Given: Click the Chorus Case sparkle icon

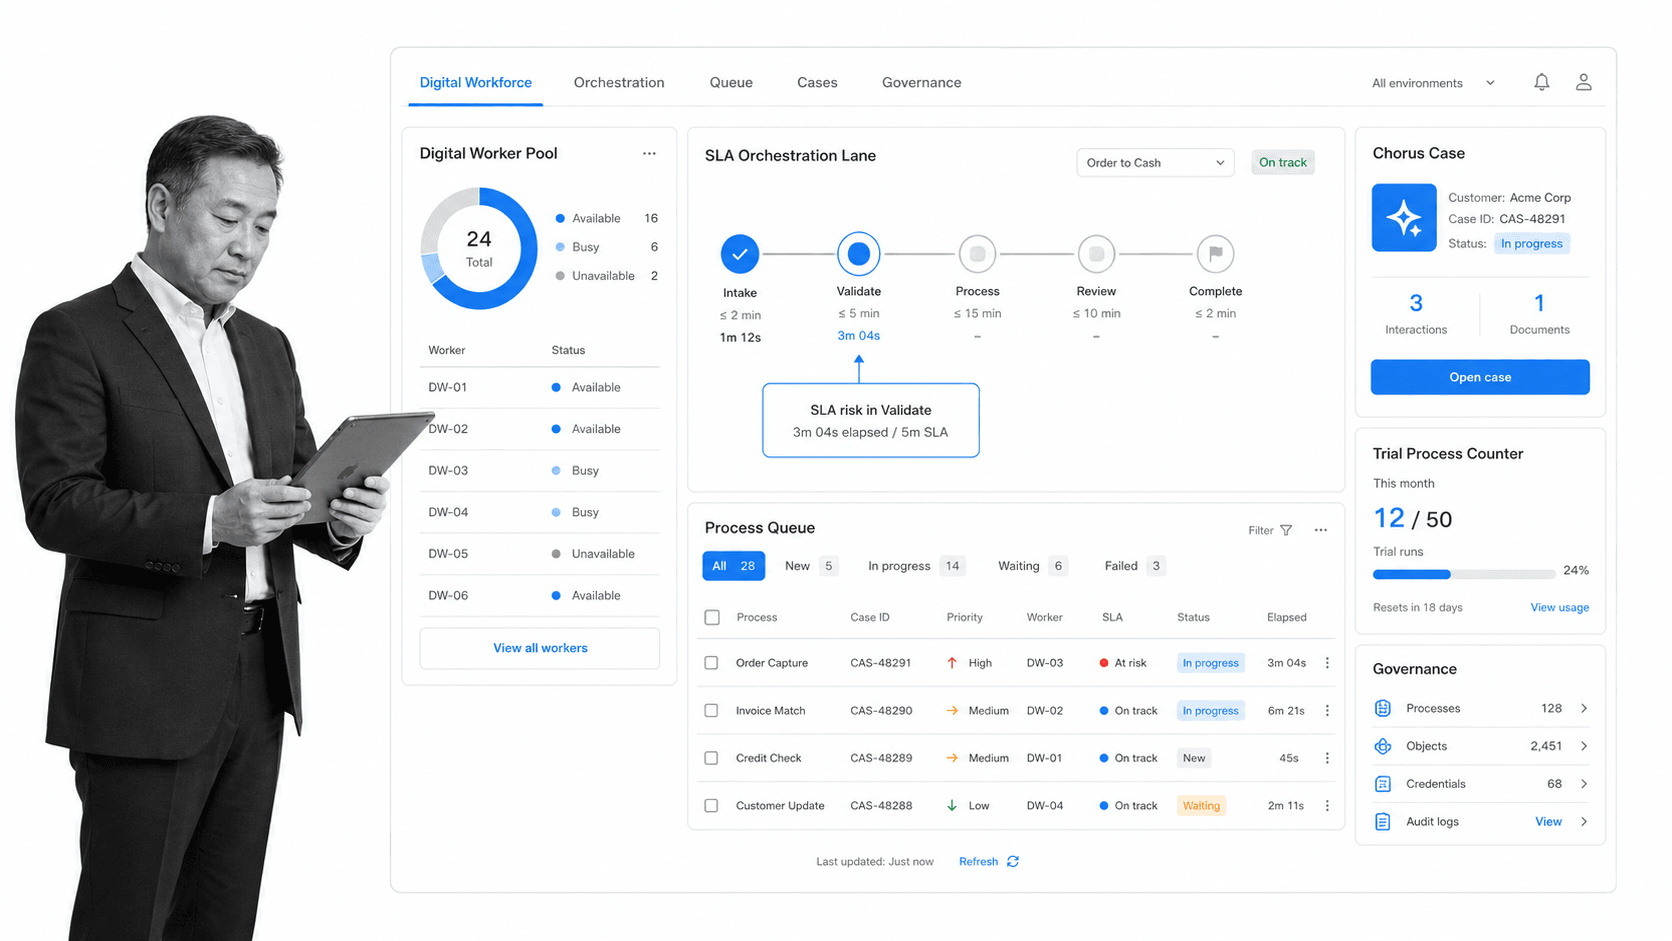Looking at the screenshot, I should (1404, 217).
